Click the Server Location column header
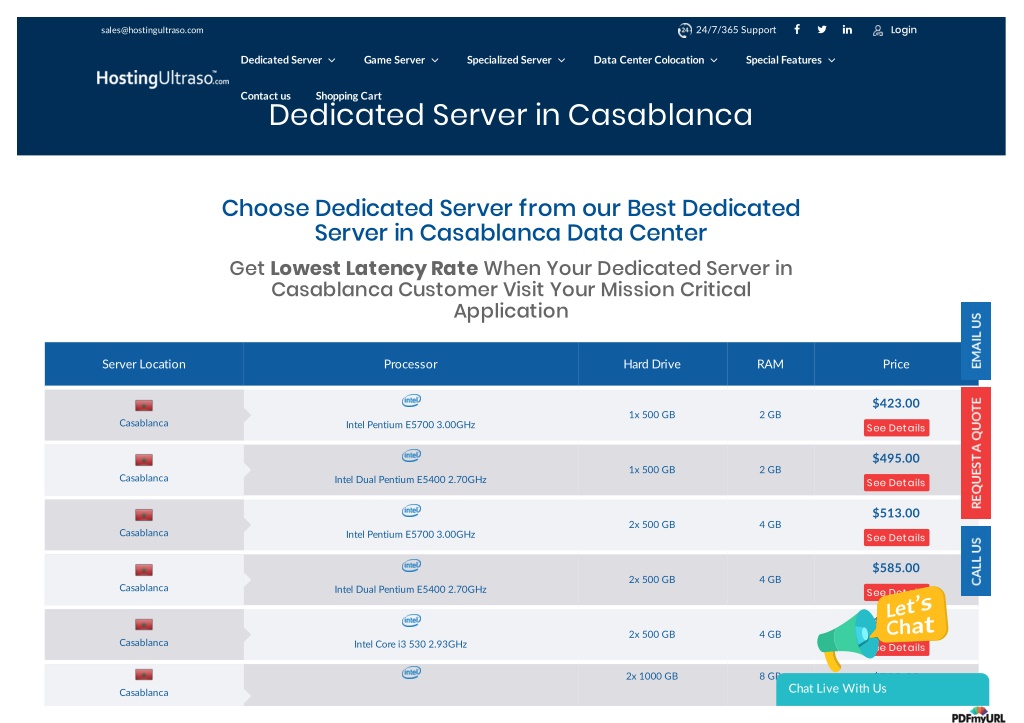This screenshot has height=723, width=1024. [144, 364]
